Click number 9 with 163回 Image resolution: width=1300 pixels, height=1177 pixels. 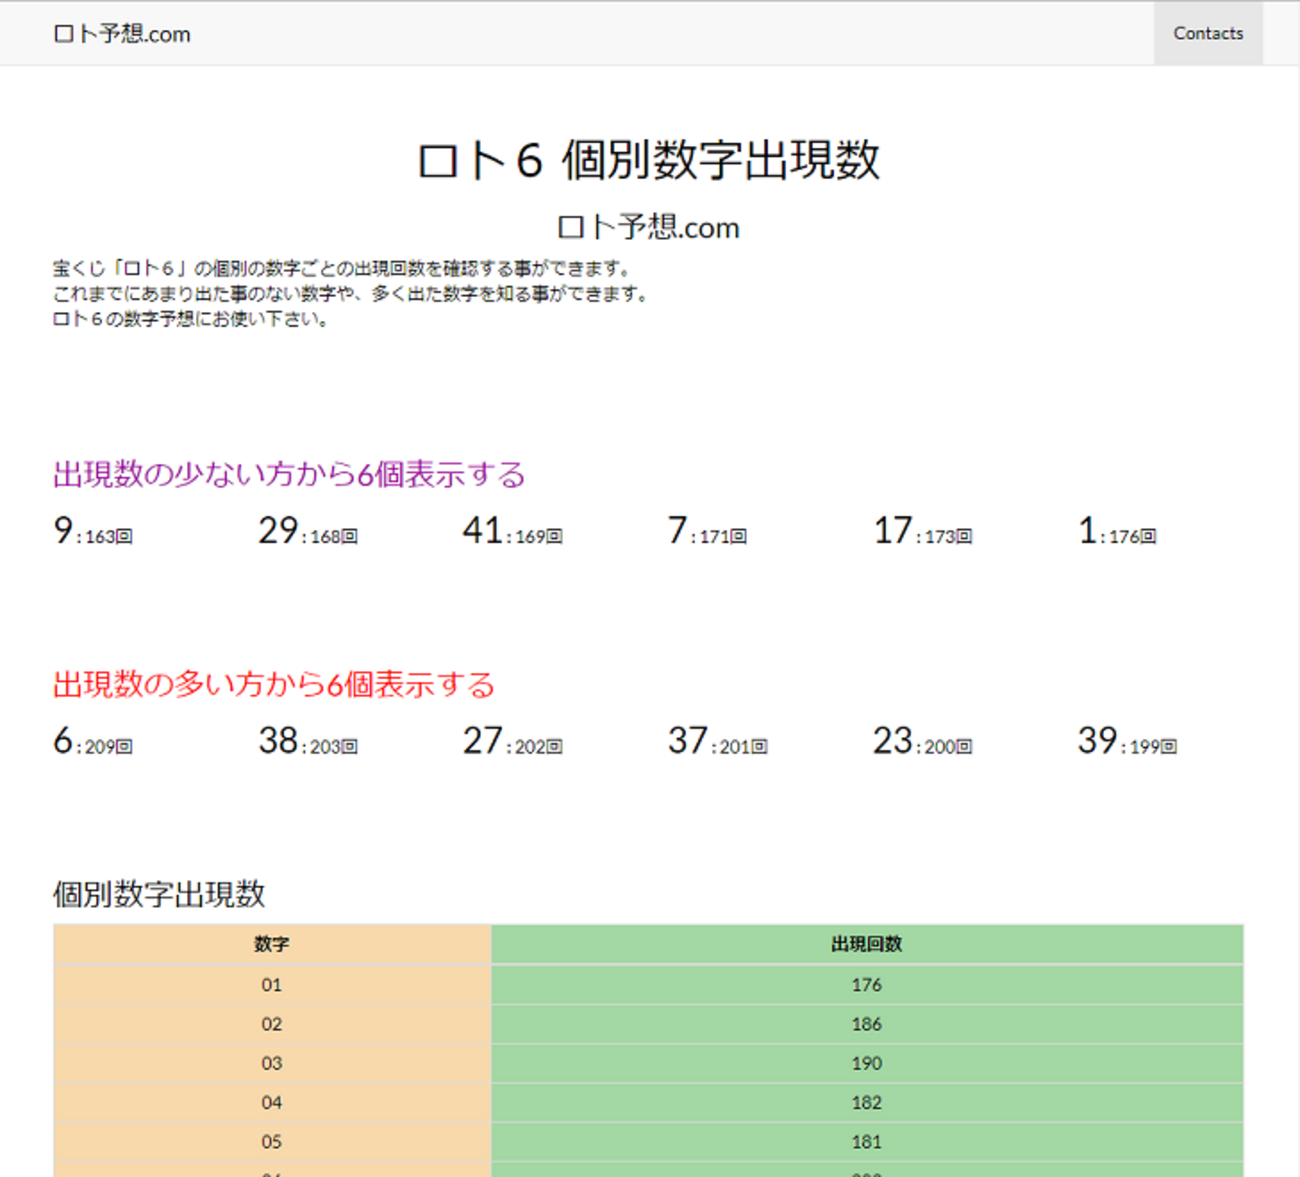(92, 532)
